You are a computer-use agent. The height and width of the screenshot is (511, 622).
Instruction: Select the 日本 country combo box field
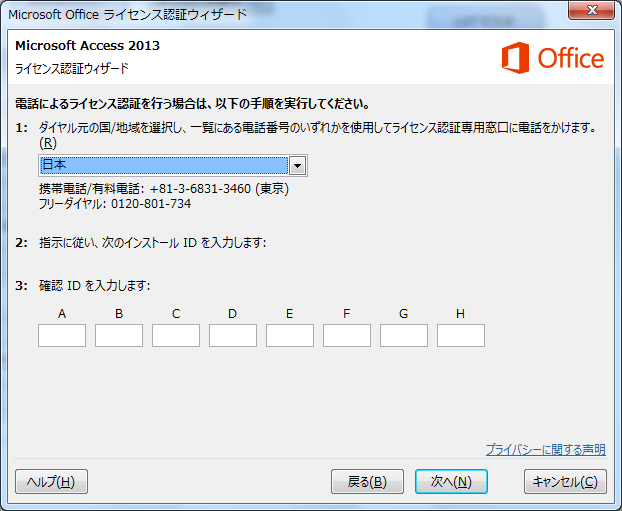coord(163,165)
